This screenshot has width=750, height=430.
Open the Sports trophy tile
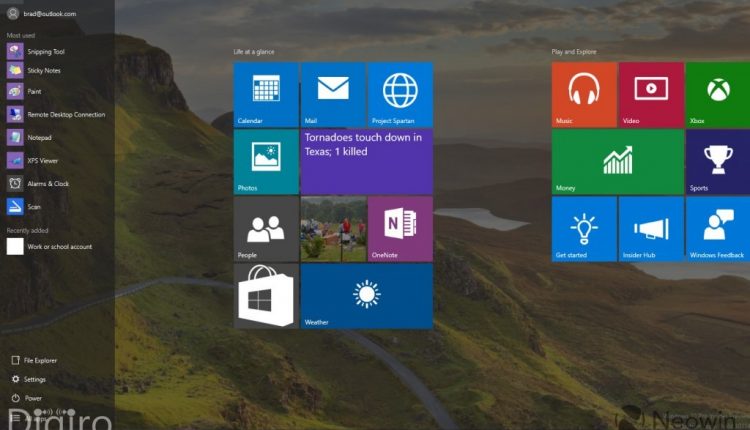pyautogui.click(x=718, y=162)
